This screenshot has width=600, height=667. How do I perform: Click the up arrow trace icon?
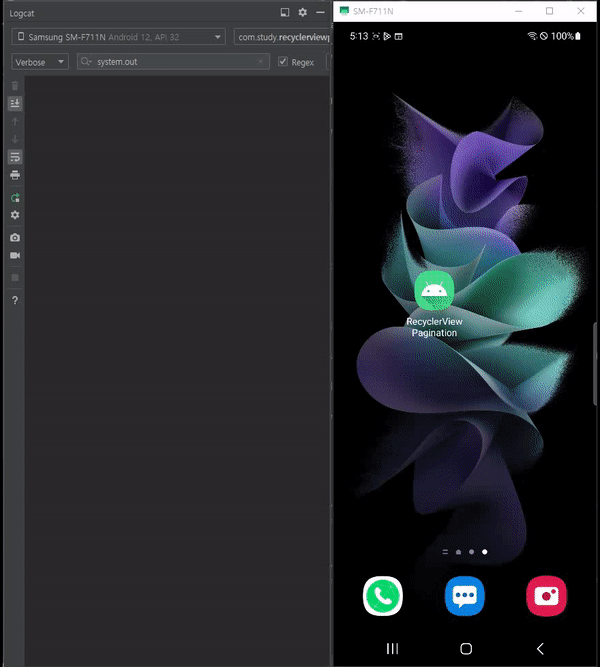pyautogui.click(x=15, y=122)
